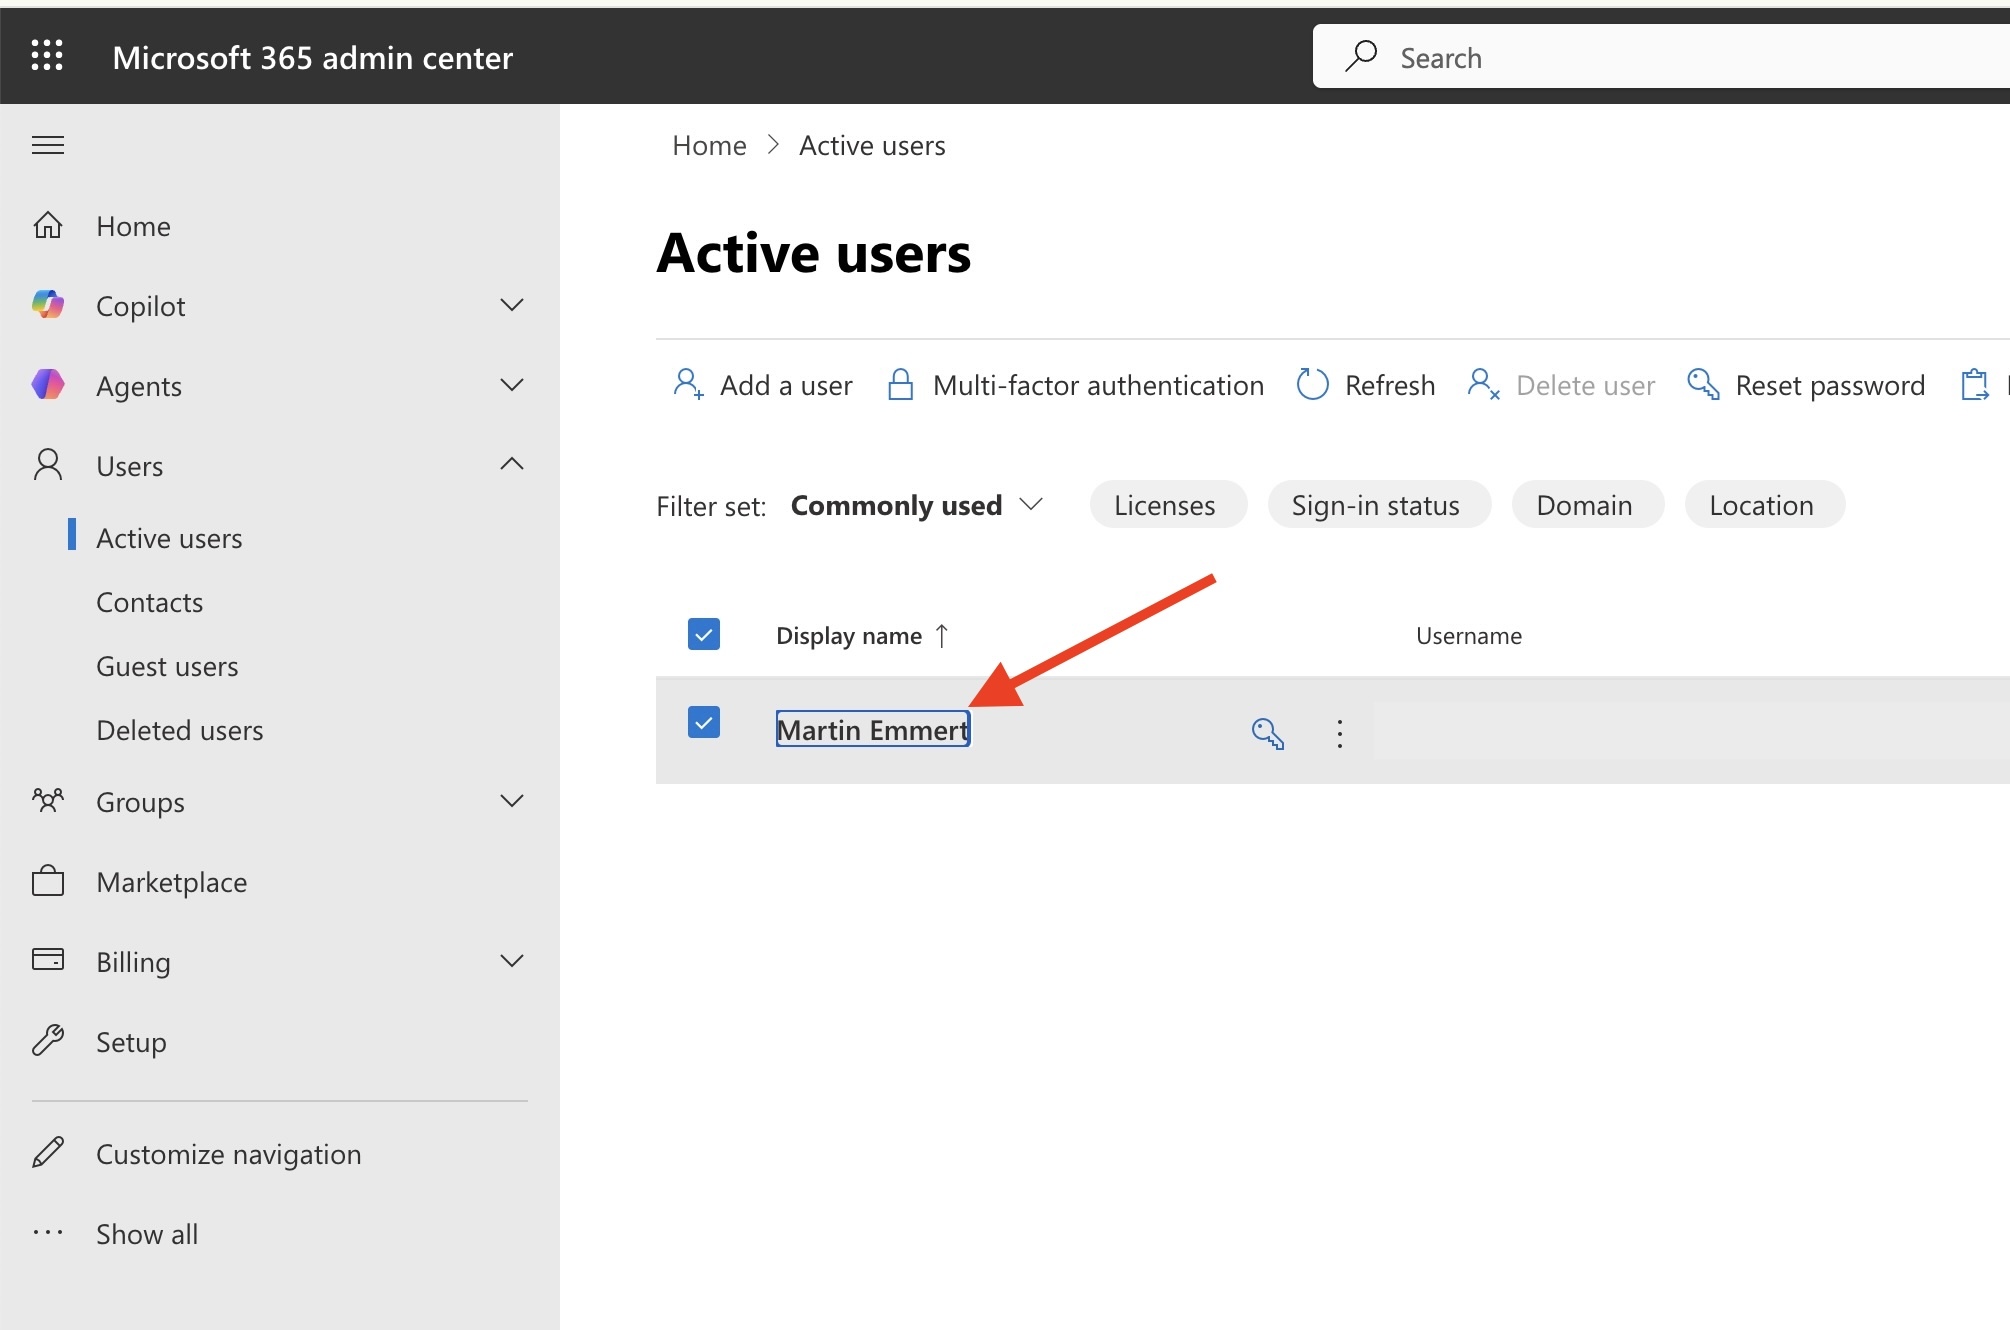Click the search magnifier icon

point(1360,56)
